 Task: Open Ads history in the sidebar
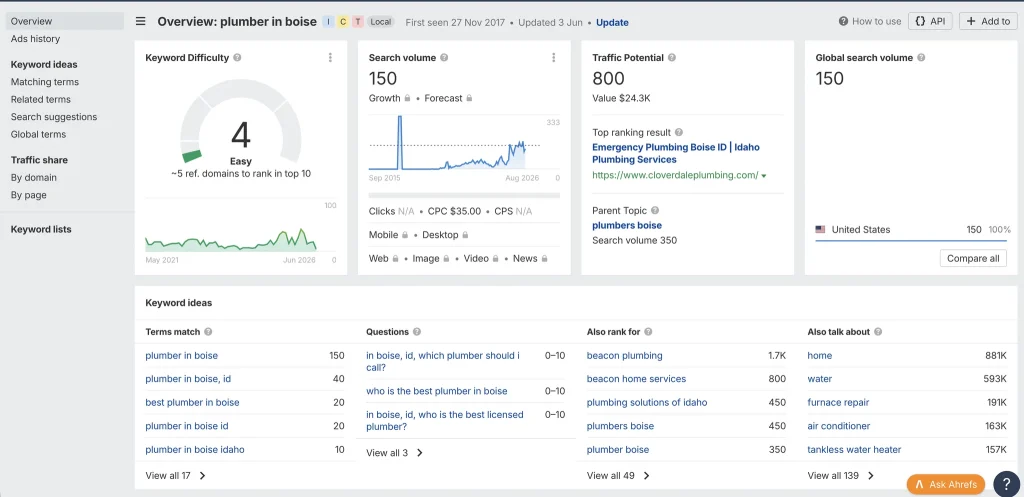click(35, 39)
